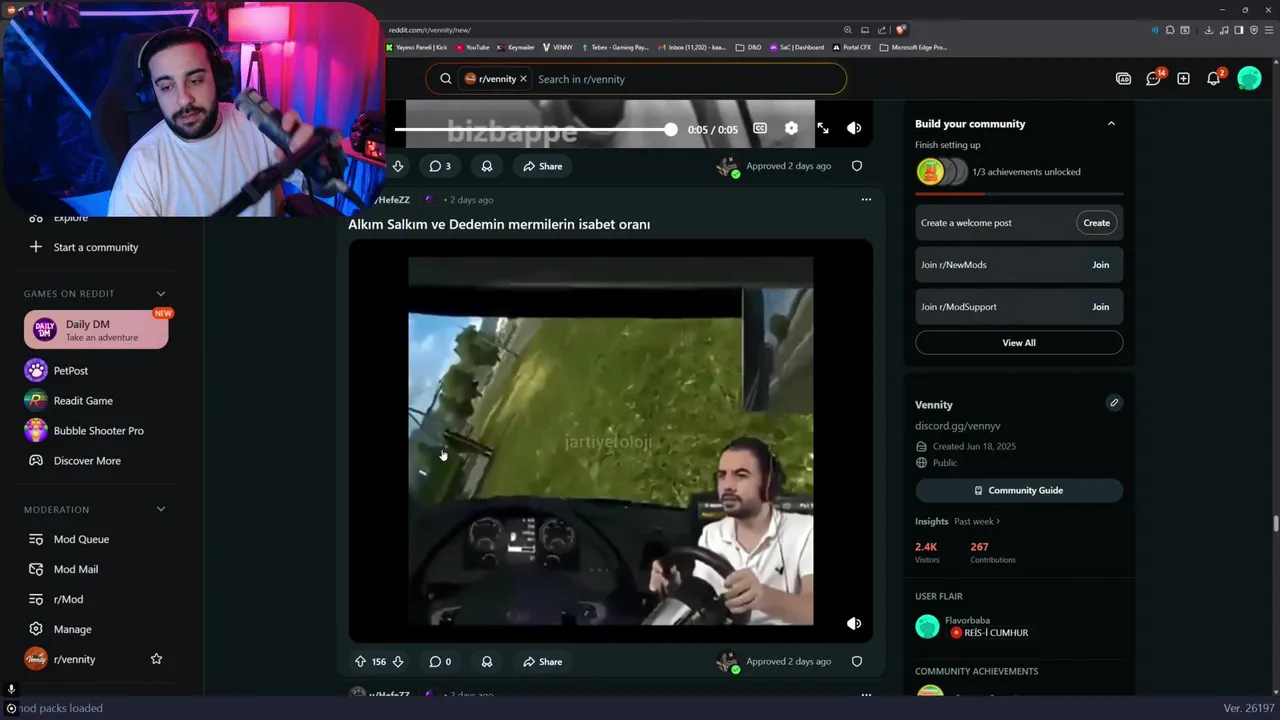Seek top video progress slider handle
Viewport: 1280px width, 720px height.
pyautogui.click(x=670, y=129)
